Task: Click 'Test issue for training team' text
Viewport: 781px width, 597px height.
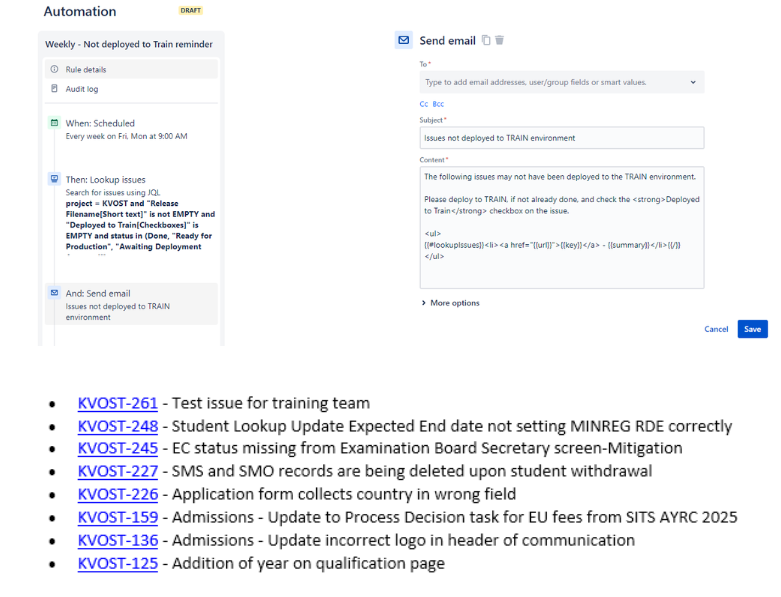Action: coord(271,403)
